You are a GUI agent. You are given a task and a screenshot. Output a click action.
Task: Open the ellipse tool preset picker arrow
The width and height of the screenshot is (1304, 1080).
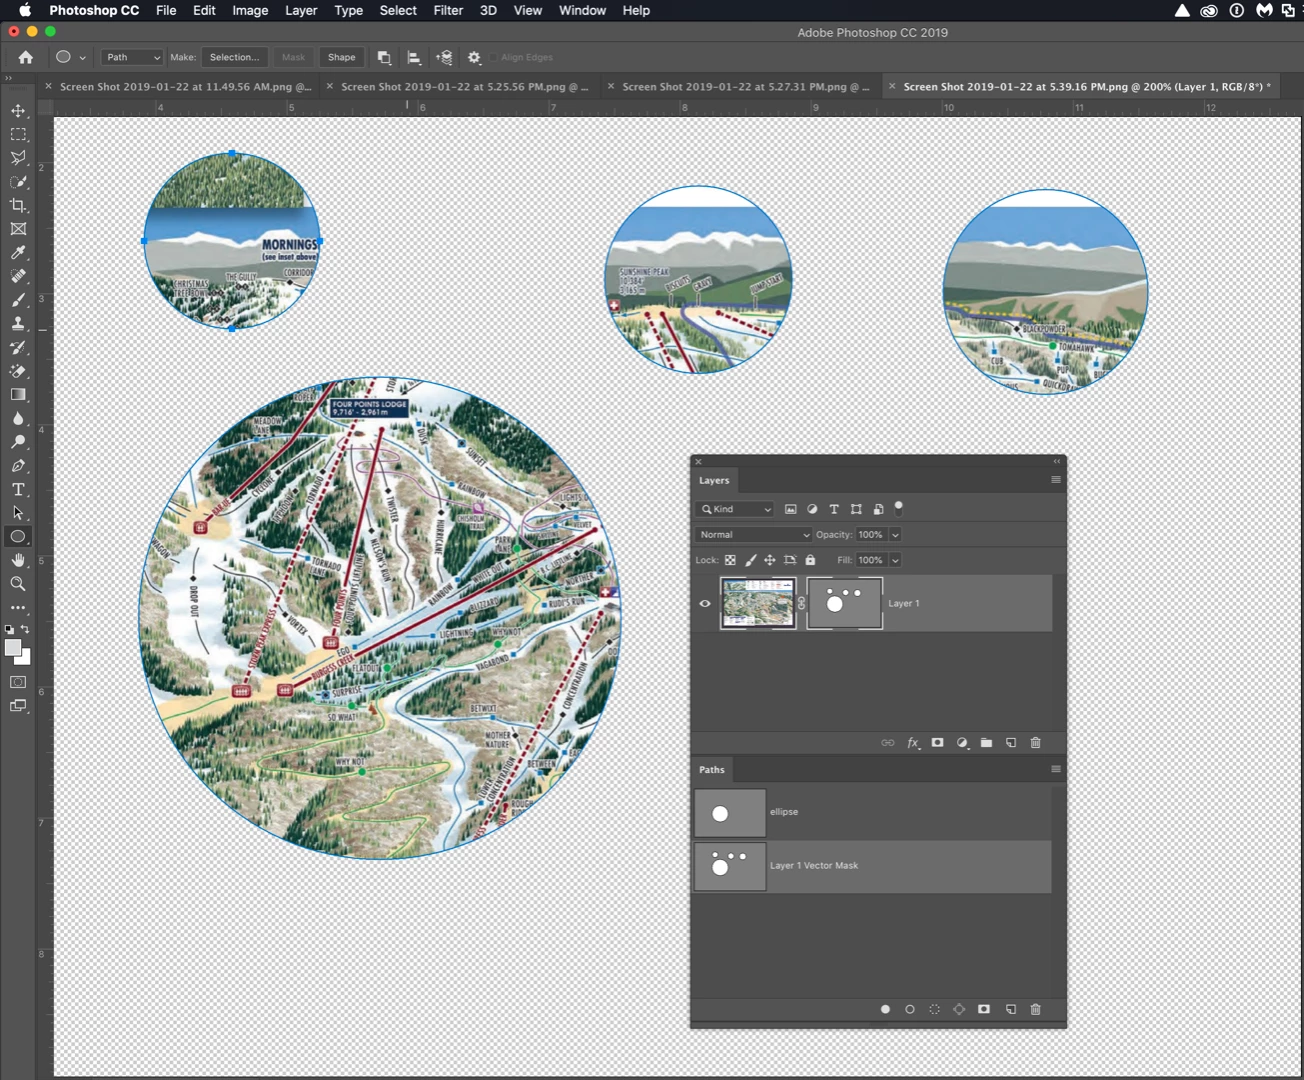pos(82,58)
